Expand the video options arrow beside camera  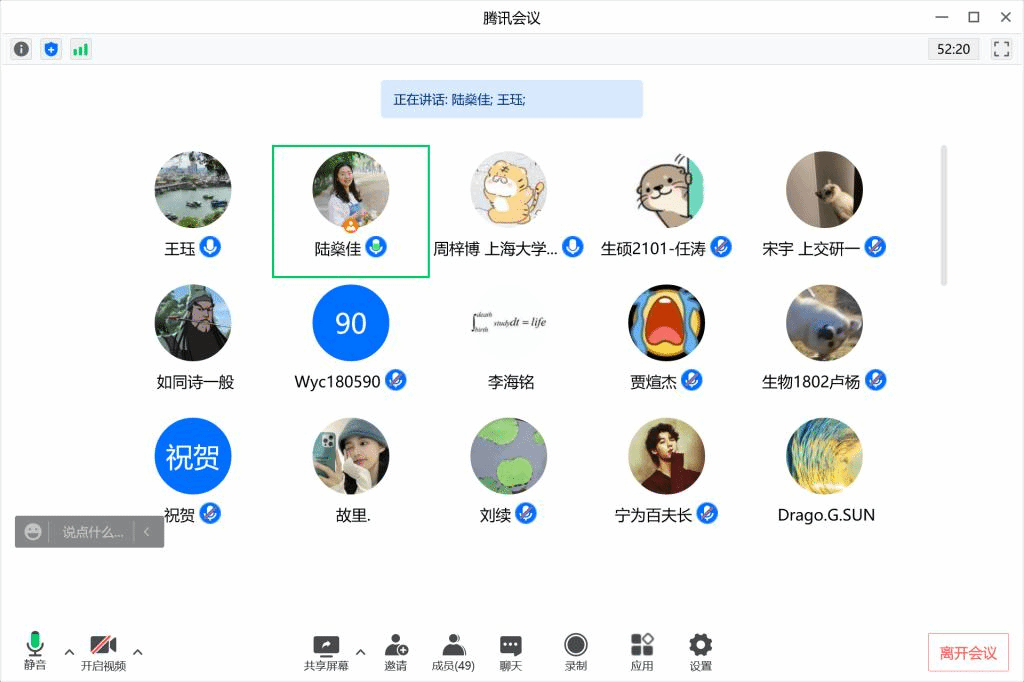click(138, 652)
